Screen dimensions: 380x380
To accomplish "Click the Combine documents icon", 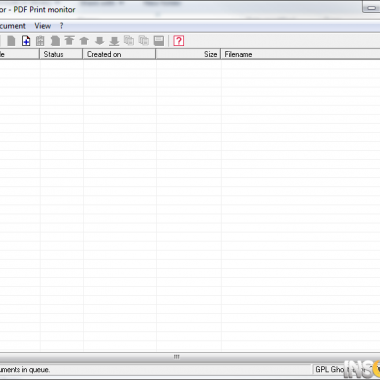I will click(129, 41).
